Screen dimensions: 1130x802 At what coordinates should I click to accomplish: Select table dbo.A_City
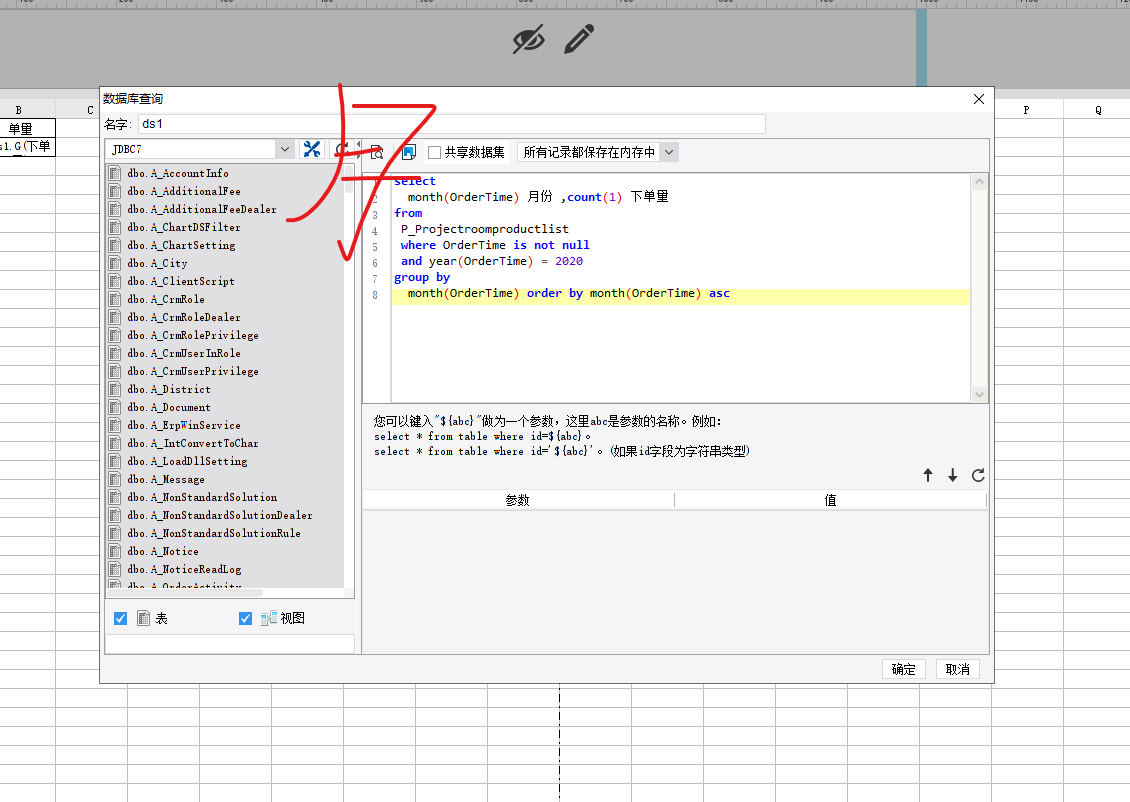pyautogui.click(x=157, y=263)
